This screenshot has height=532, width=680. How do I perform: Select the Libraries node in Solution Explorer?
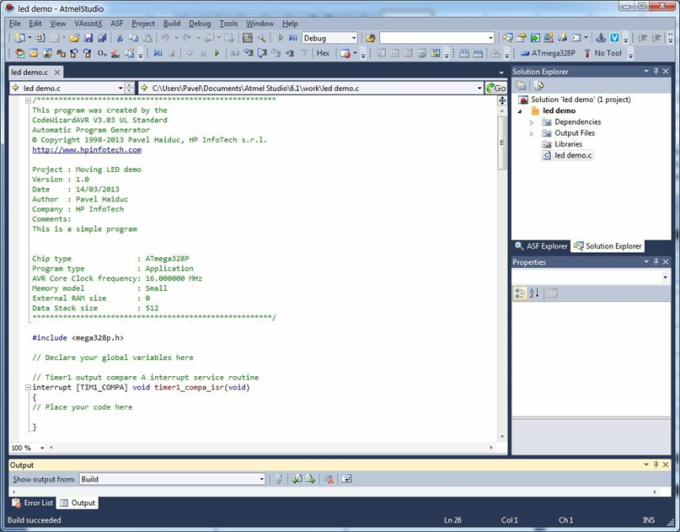pyautogui.click(x=562, y=144)
